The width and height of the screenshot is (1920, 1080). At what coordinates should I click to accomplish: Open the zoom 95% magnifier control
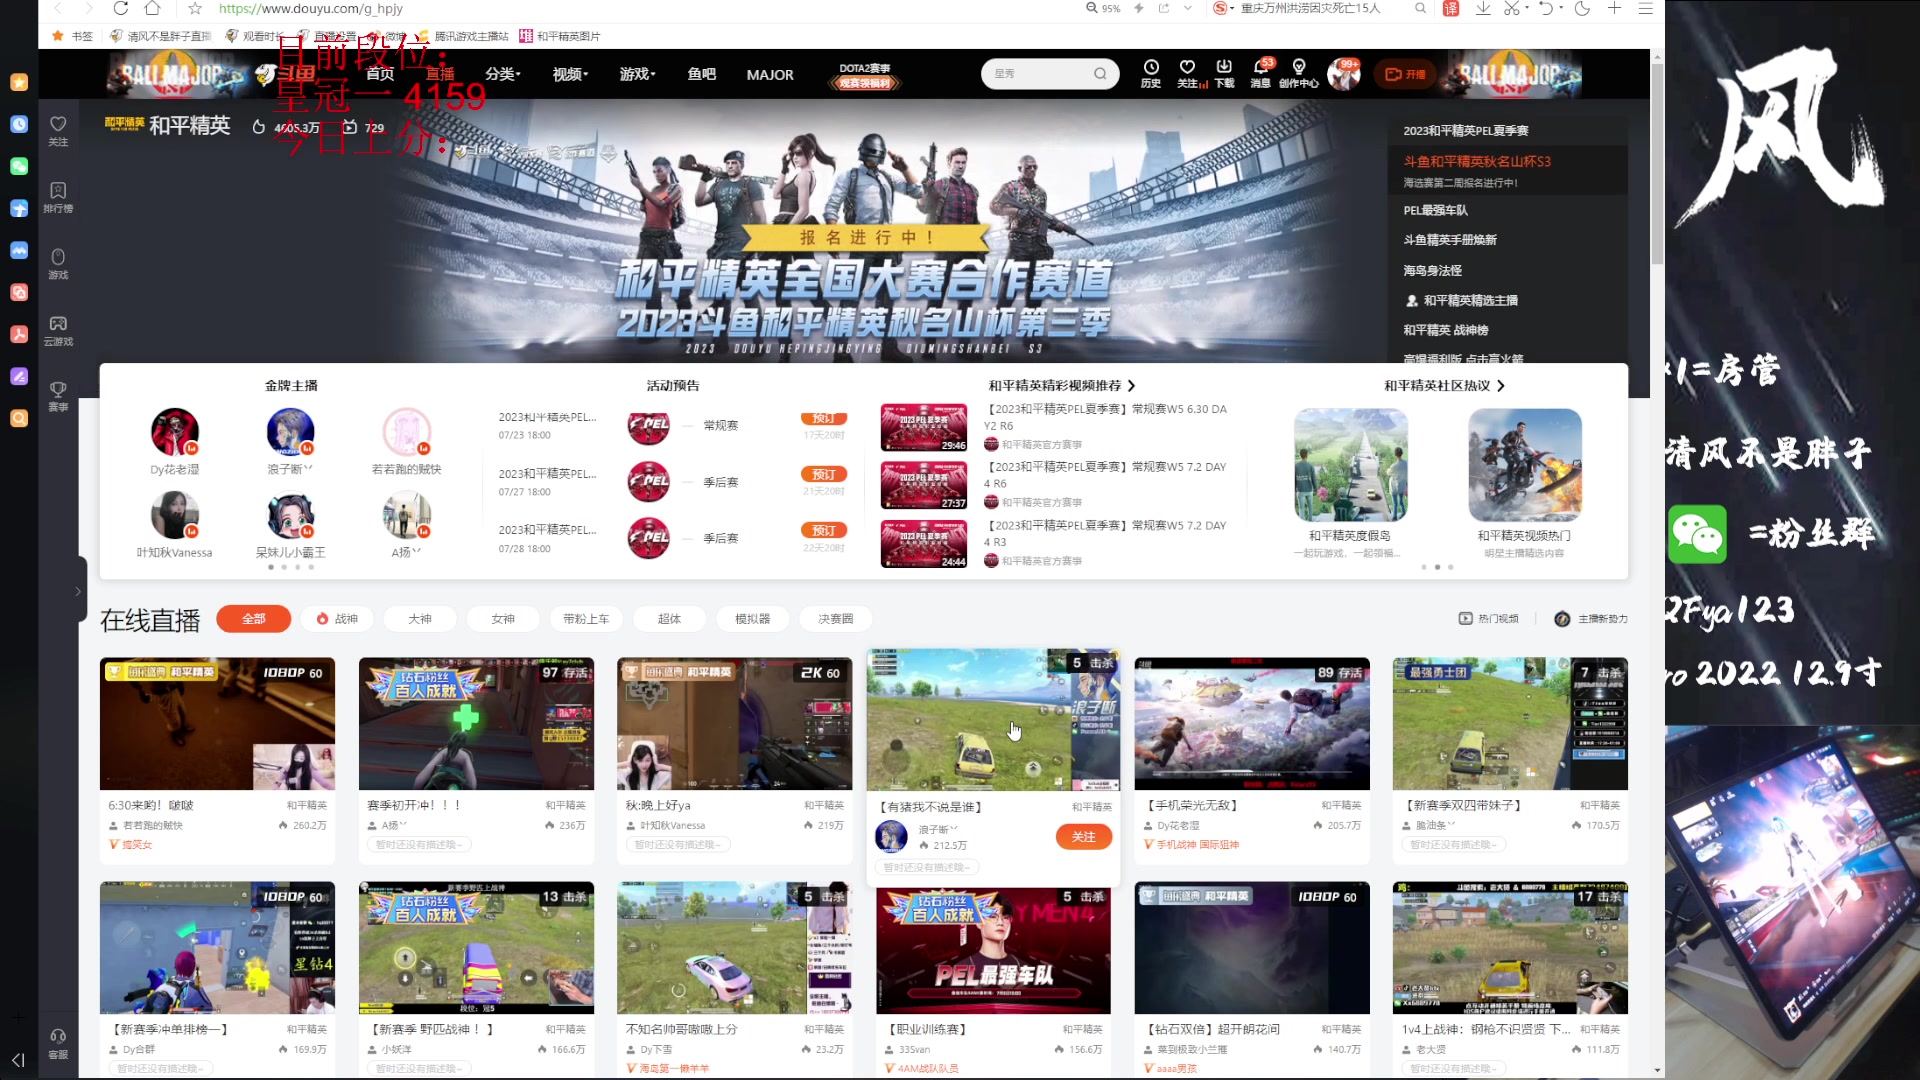click(1104, 8)
